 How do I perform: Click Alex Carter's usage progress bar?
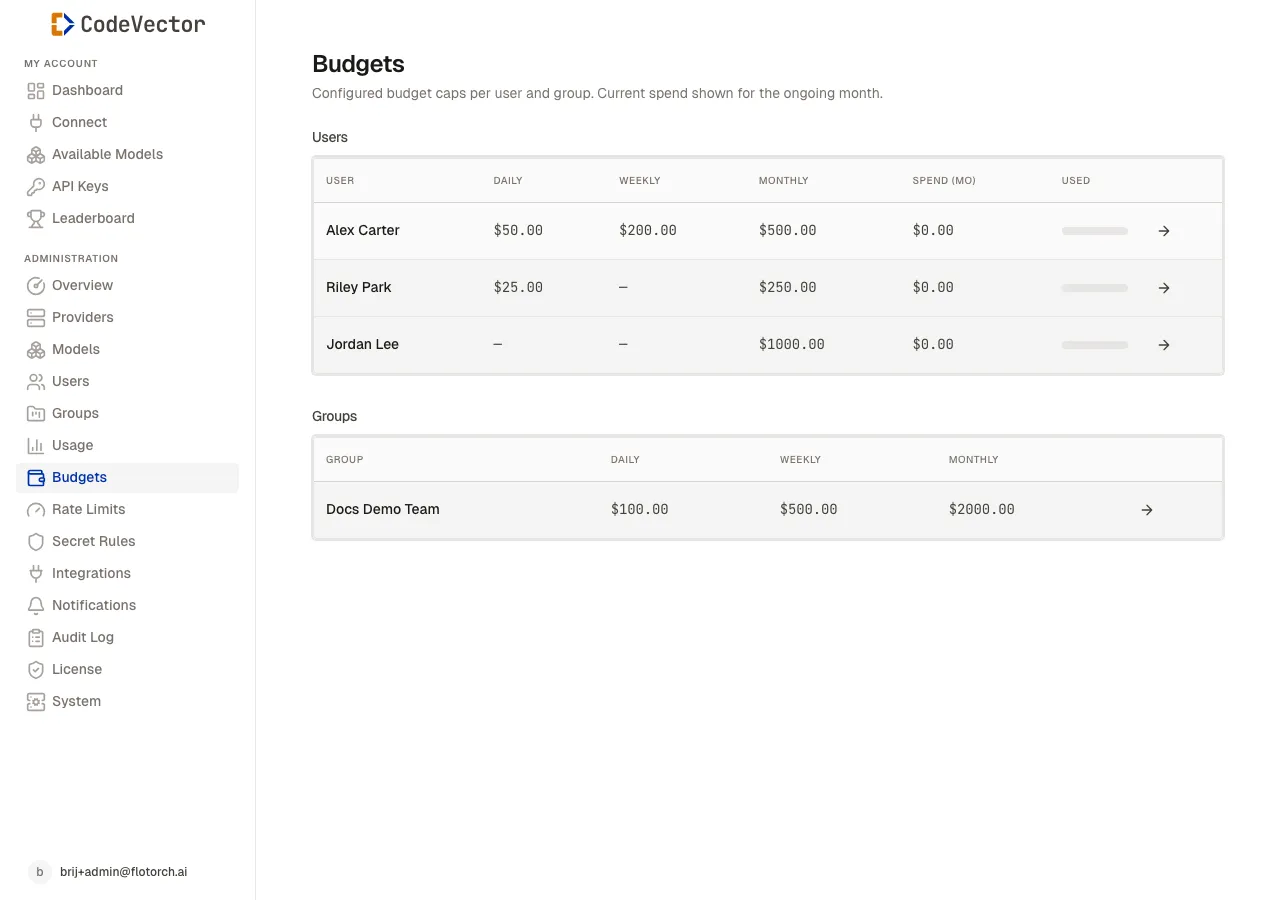1095,231
